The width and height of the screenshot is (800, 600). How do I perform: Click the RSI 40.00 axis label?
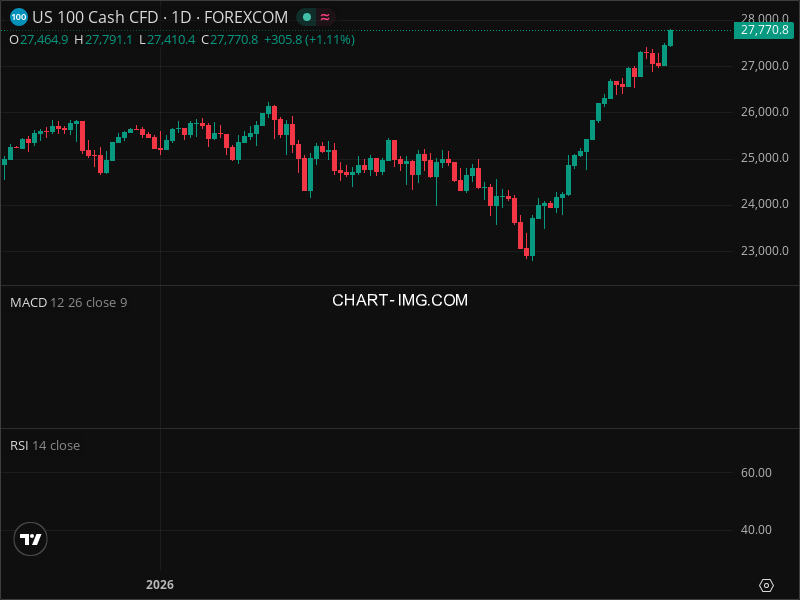(756, 530)
